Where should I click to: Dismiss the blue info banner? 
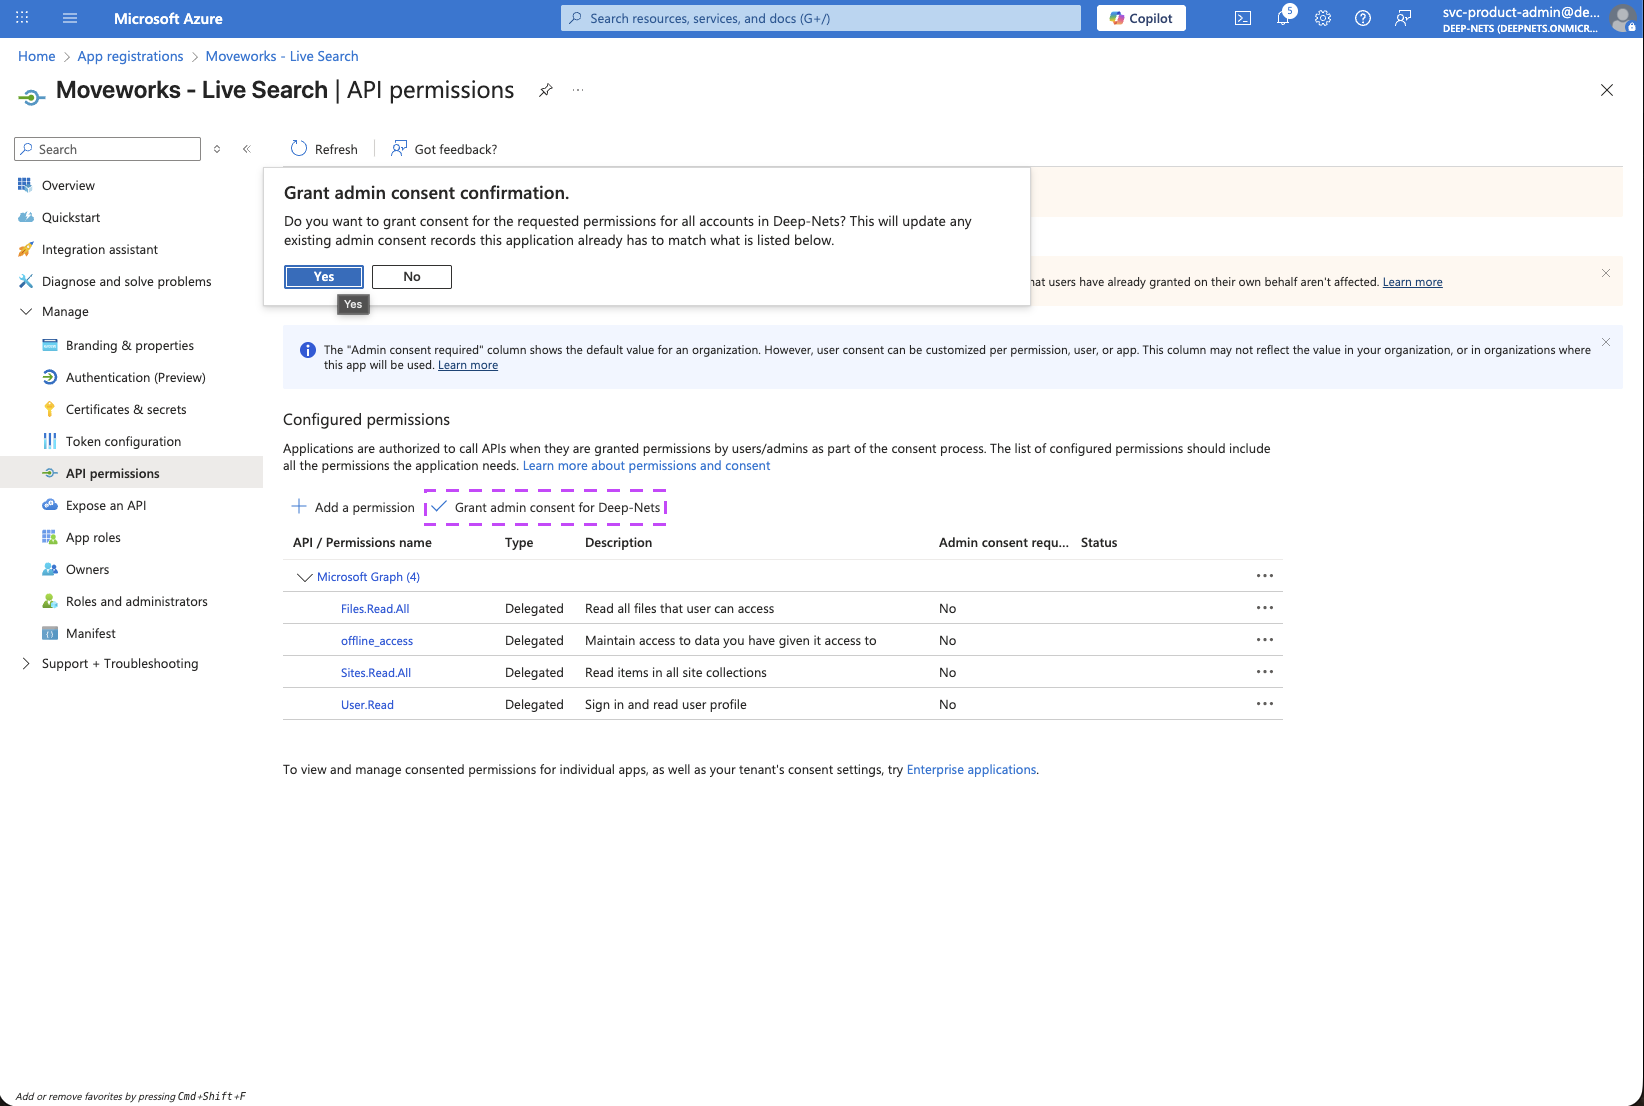tap(1606, 342)
